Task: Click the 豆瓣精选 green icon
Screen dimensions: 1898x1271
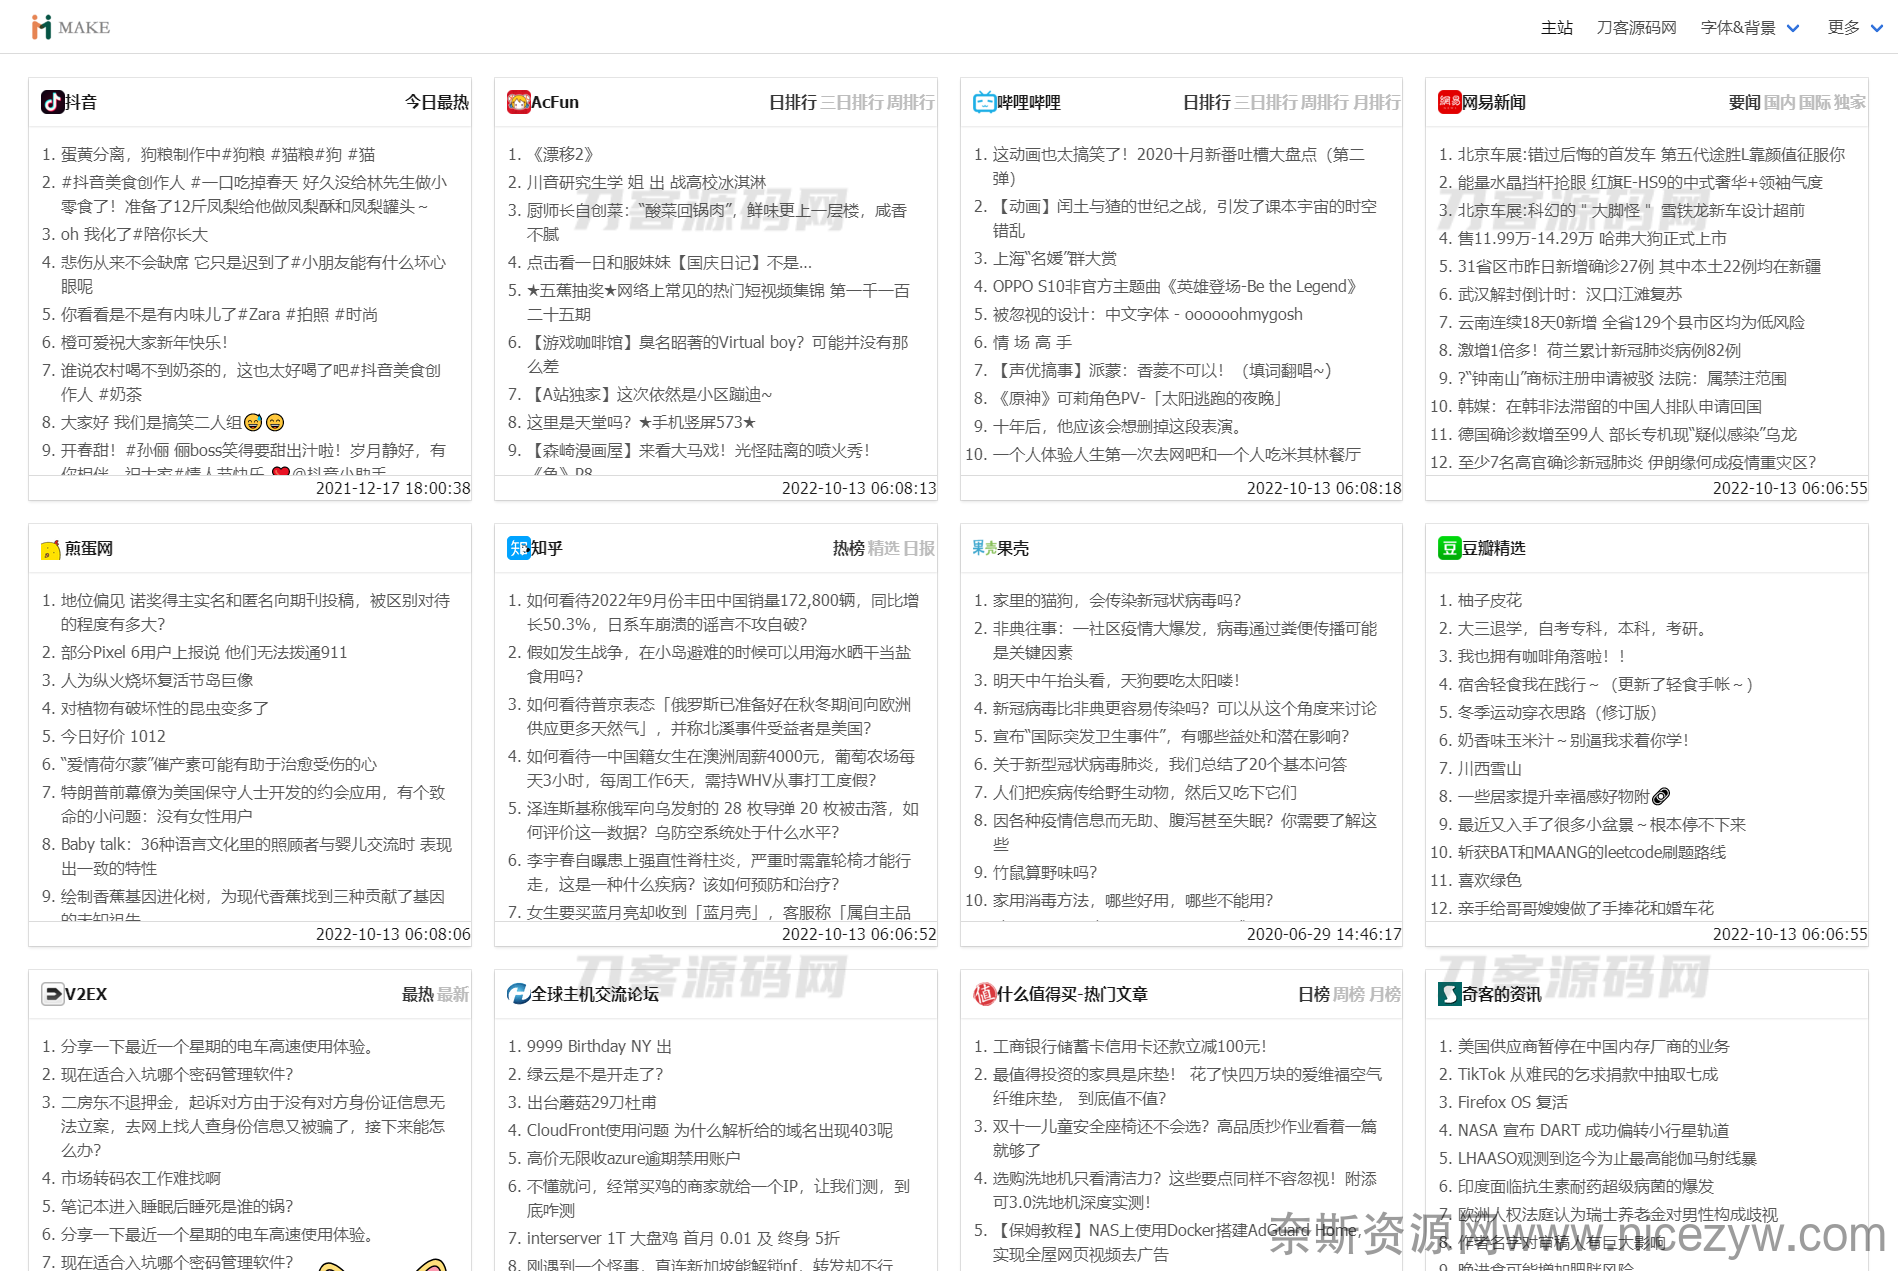Action: 1450,548
